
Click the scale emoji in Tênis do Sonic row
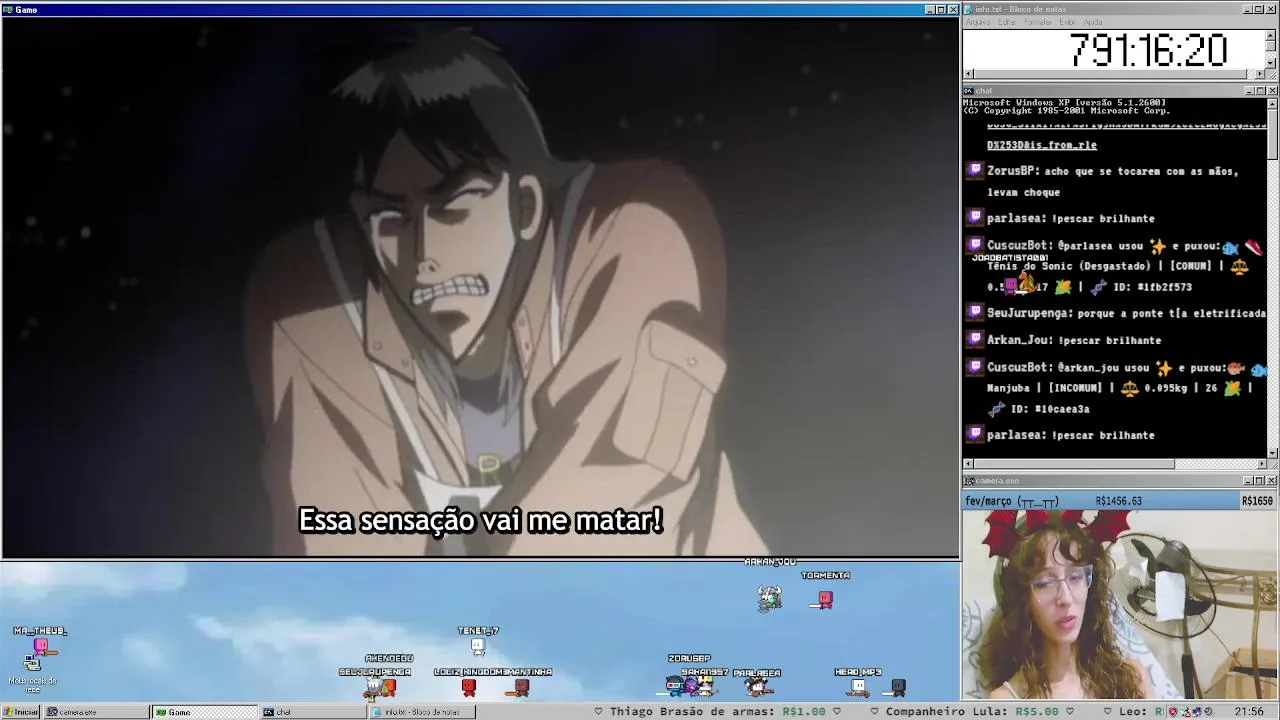click(1240, 266)
